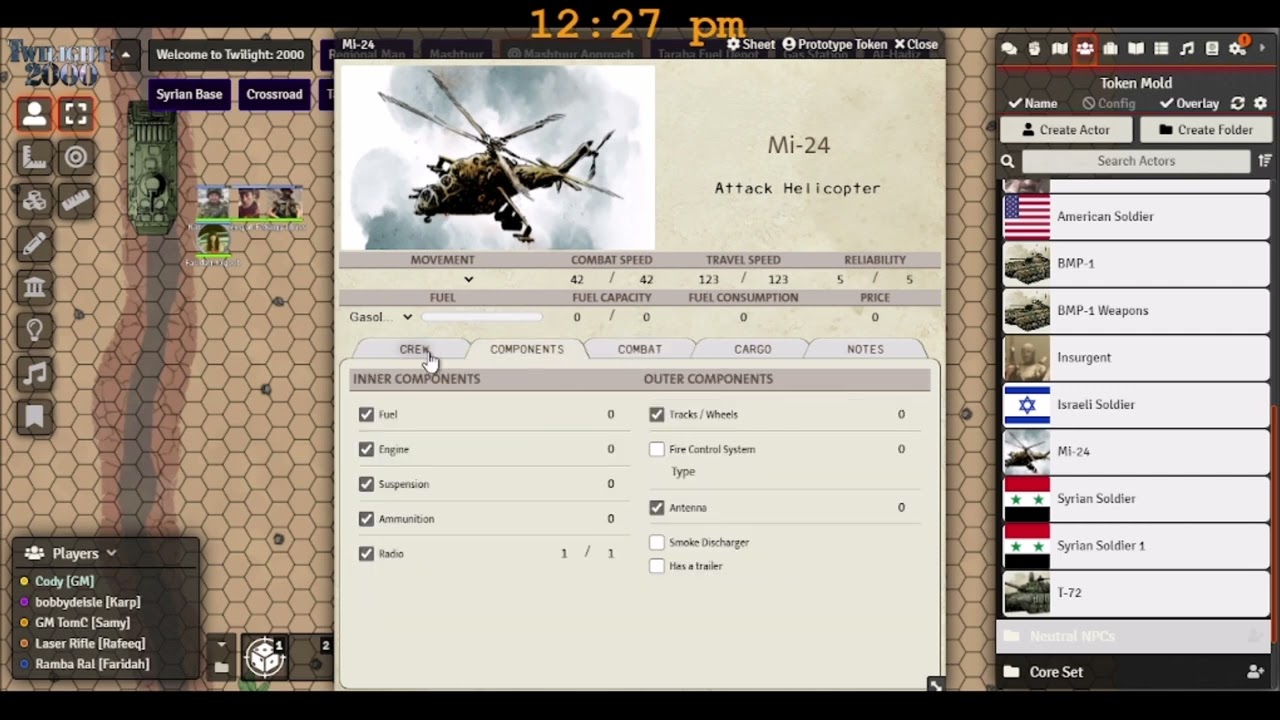Switch to the Combat tab
The image size is (1280, 720).
click(x=639, y=349)
